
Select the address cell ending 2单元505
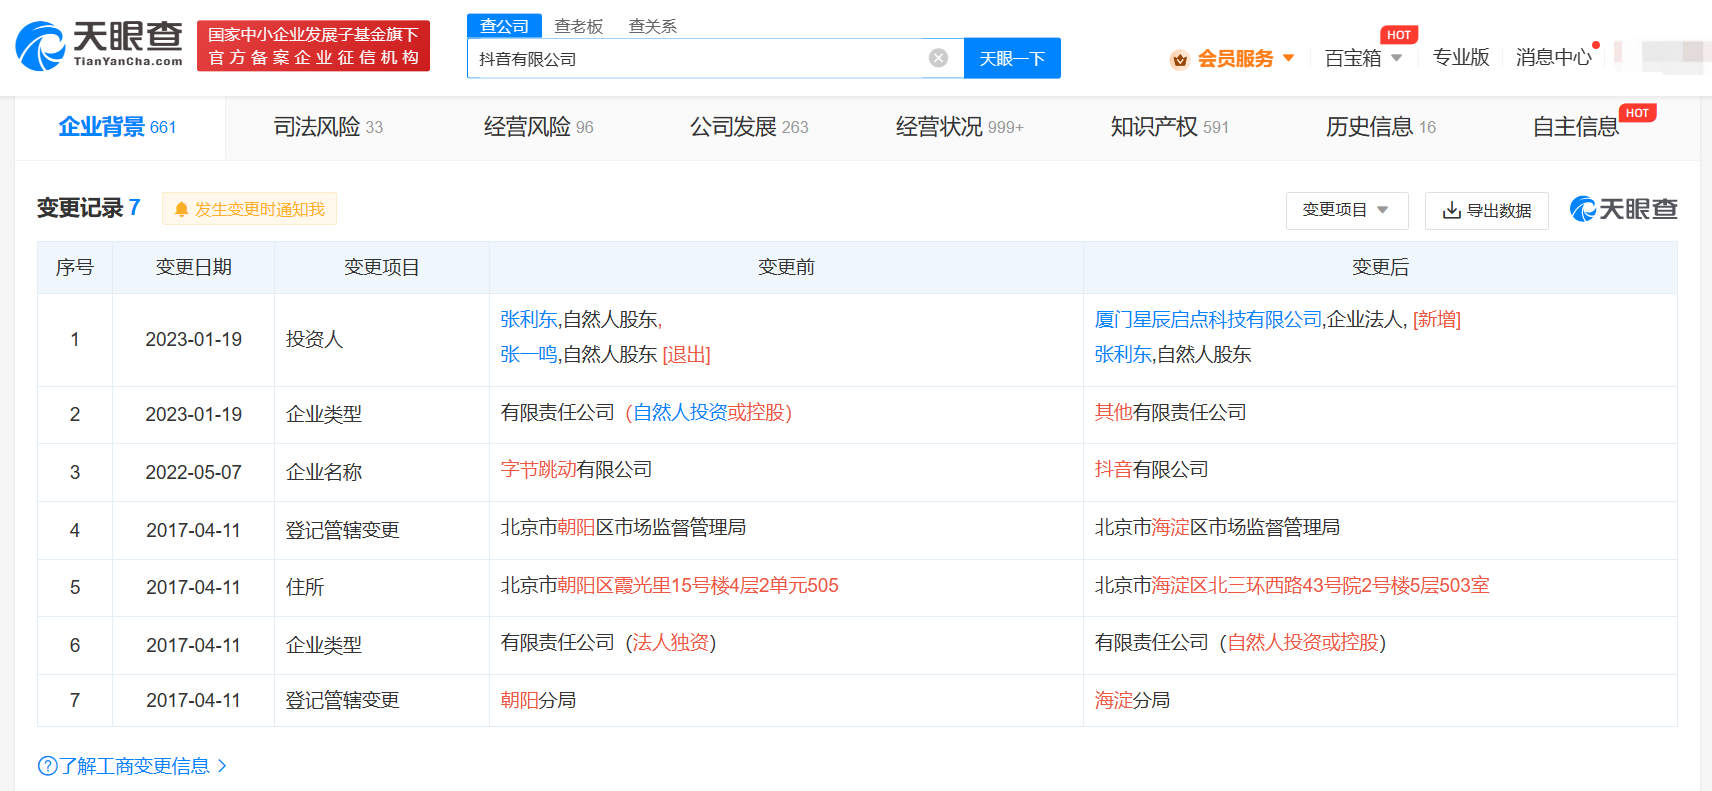pyautogui.click(x=786, y=587)
